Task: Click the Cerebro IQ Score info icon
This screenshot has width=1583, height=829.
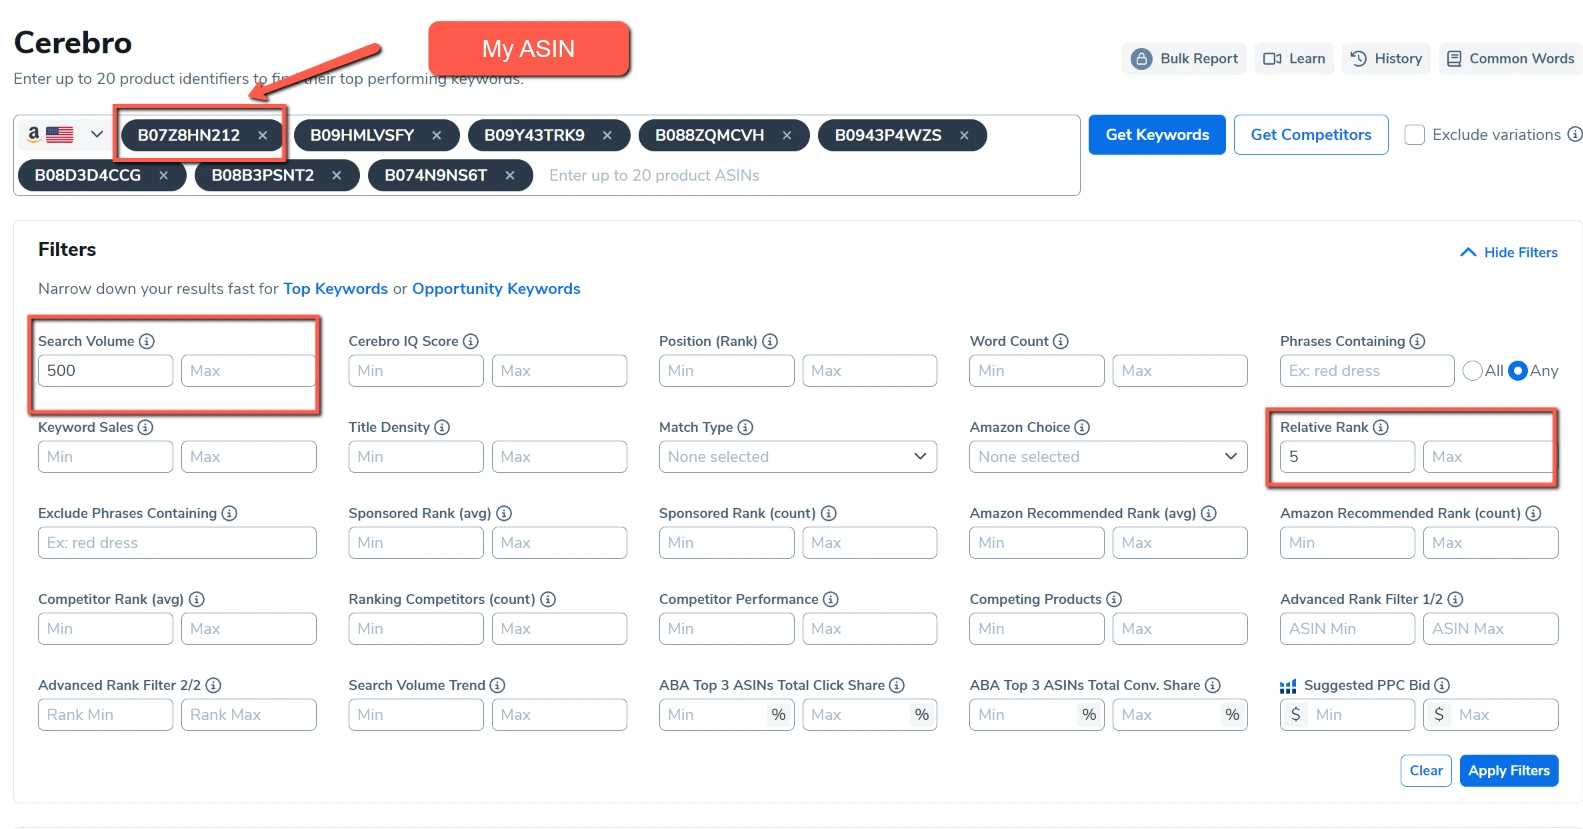Action: coord(471,341)
